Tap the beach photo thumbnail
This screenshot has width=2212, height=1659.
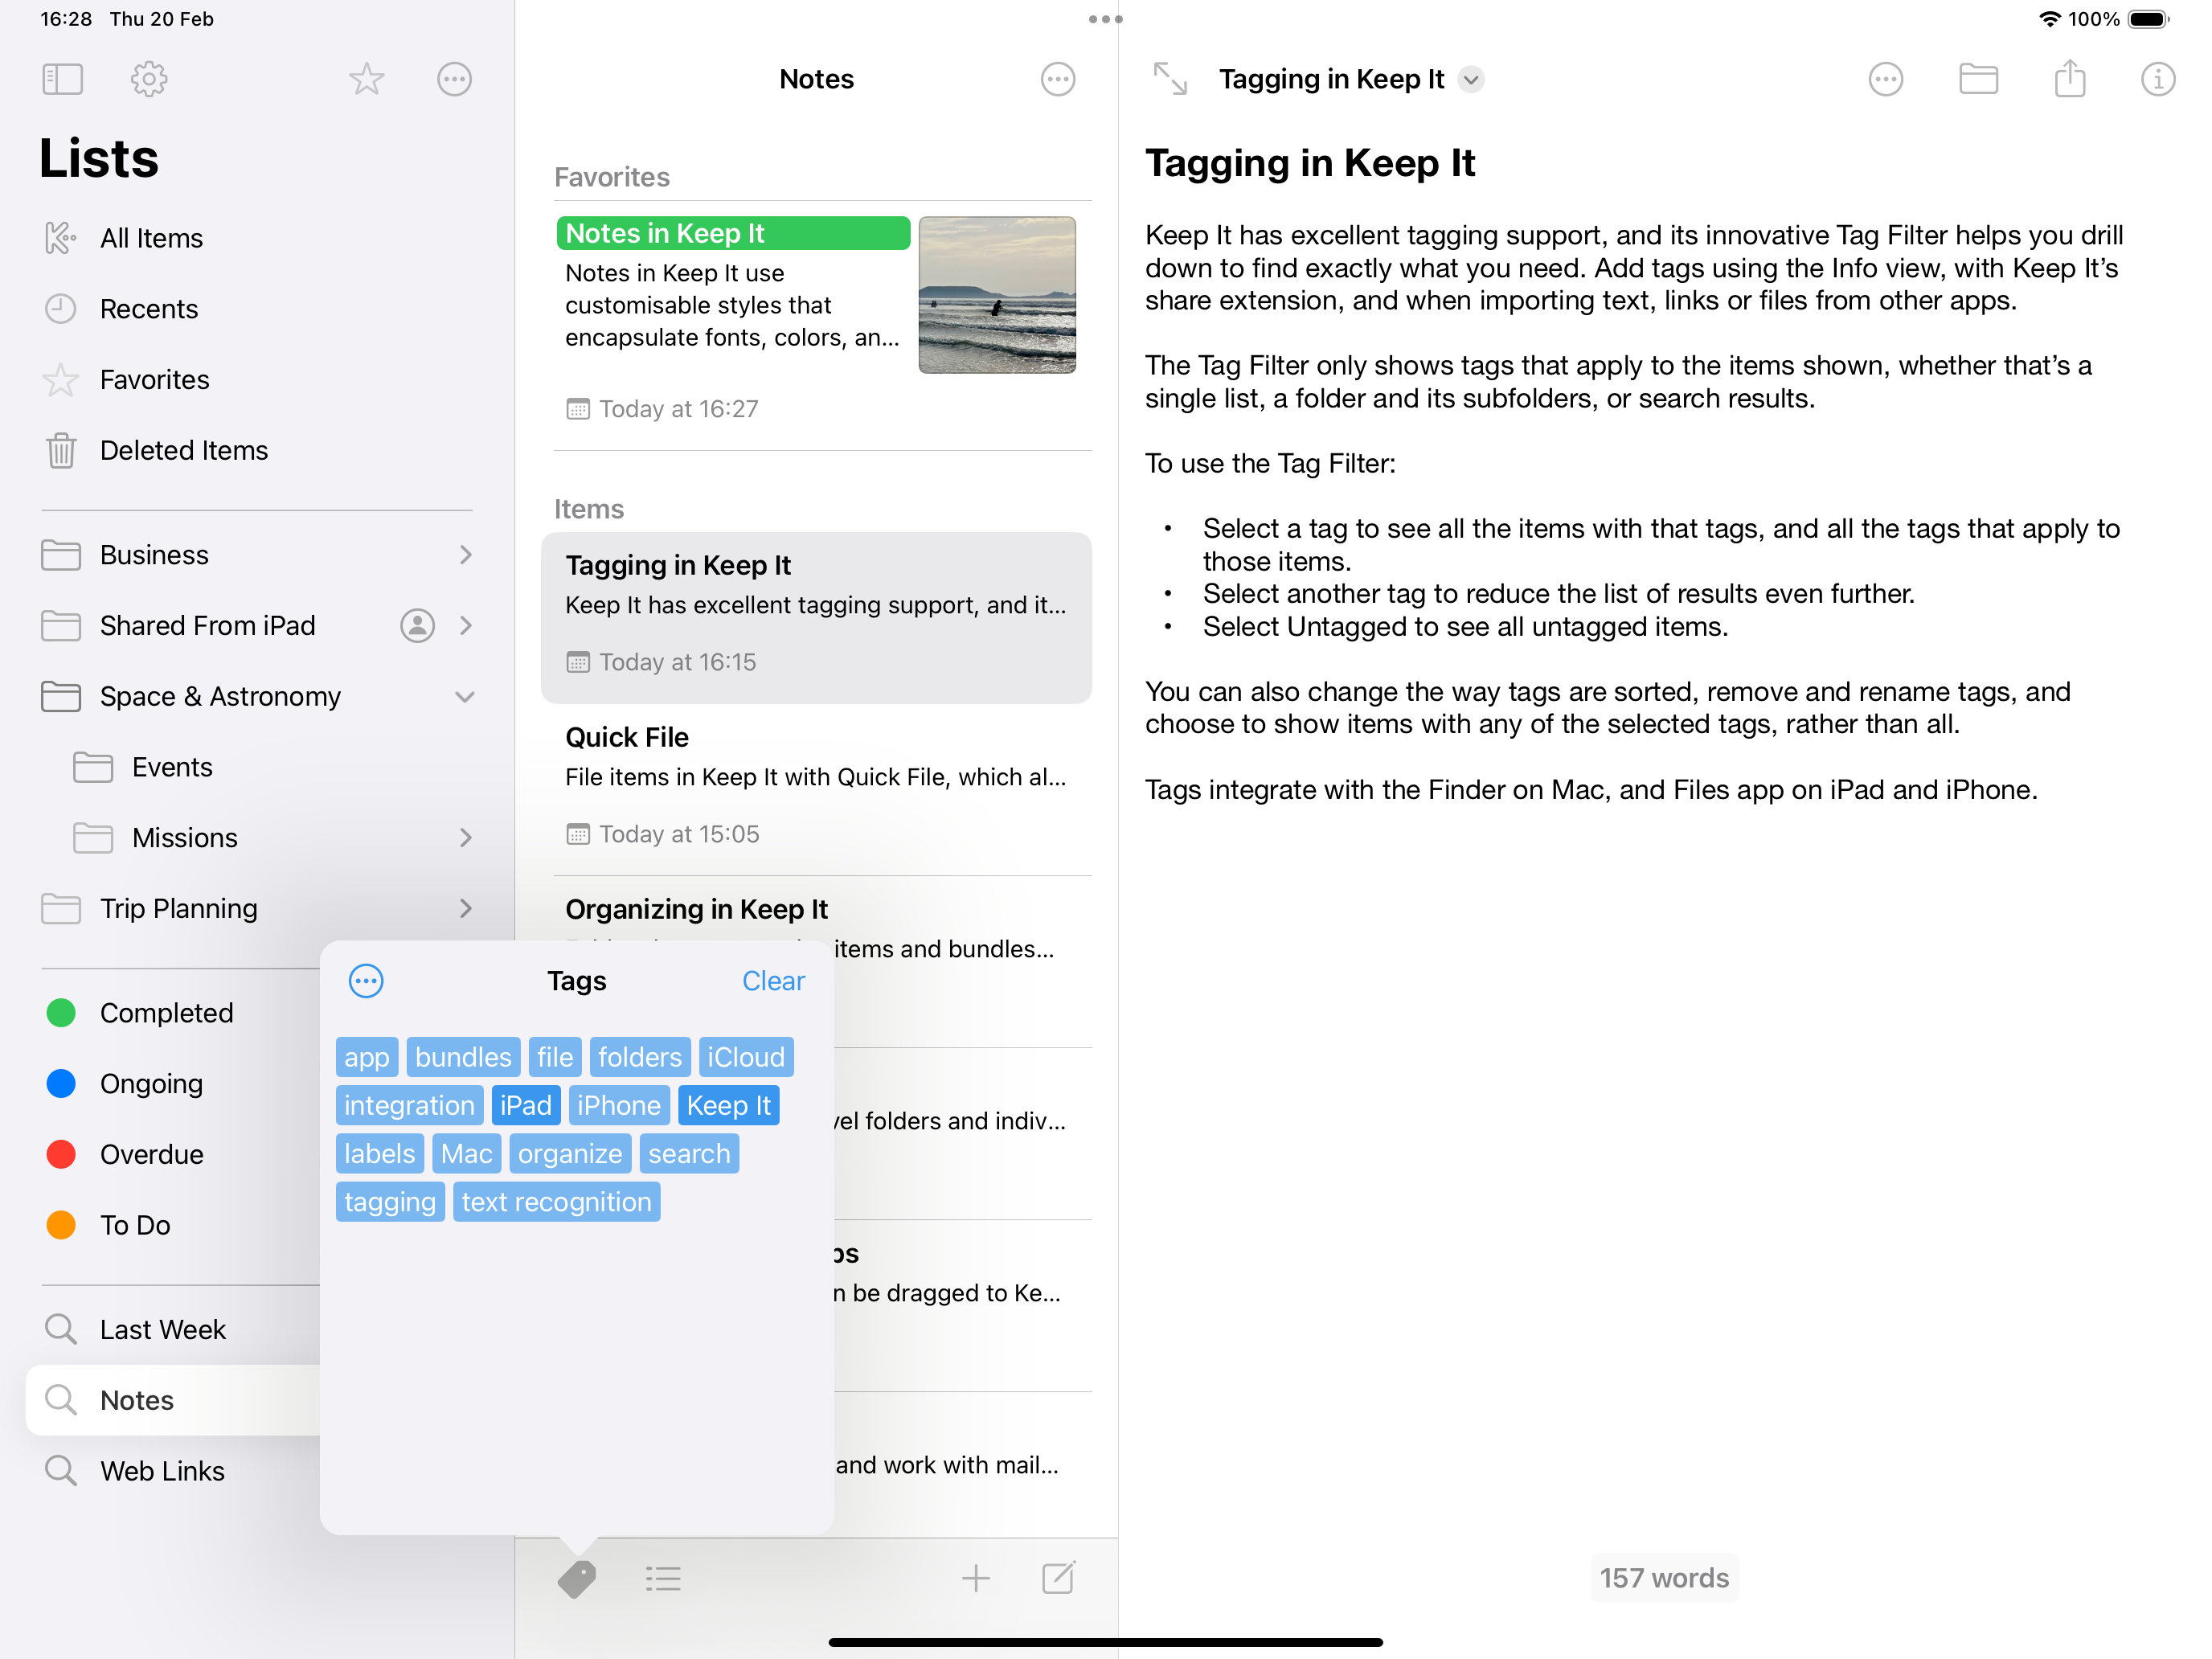coord(997,295)
